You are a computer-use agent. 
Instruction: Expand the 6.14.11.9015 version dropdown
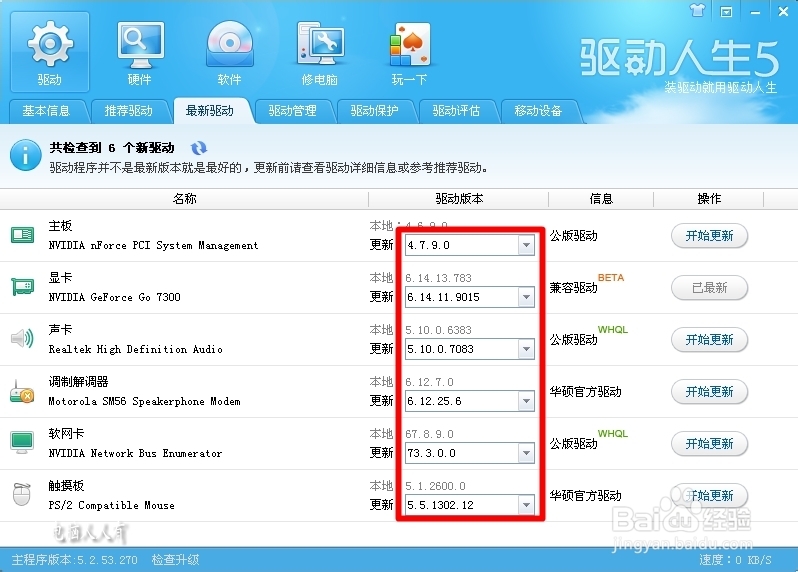tap(526, 297)
